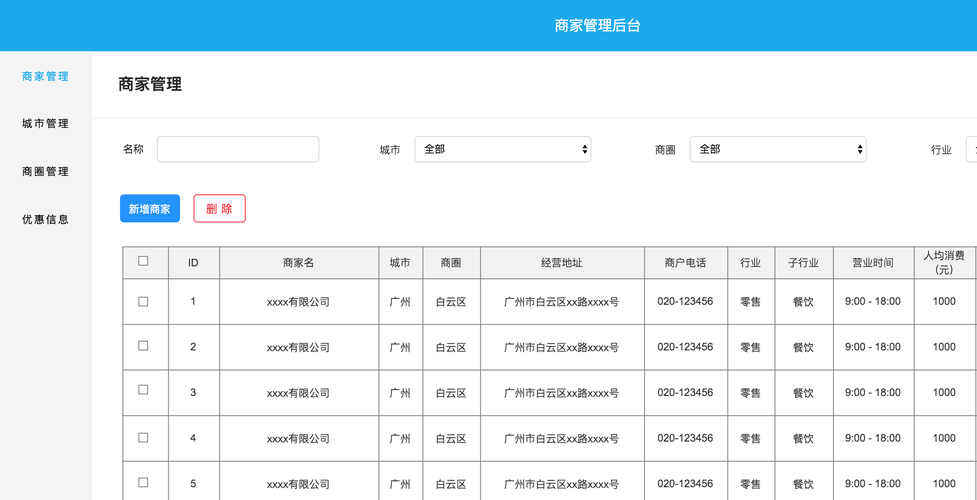The height and width of the screenshot is (500, 977).
Task: Click the 商家名 column header
Action: coord(298,263)
